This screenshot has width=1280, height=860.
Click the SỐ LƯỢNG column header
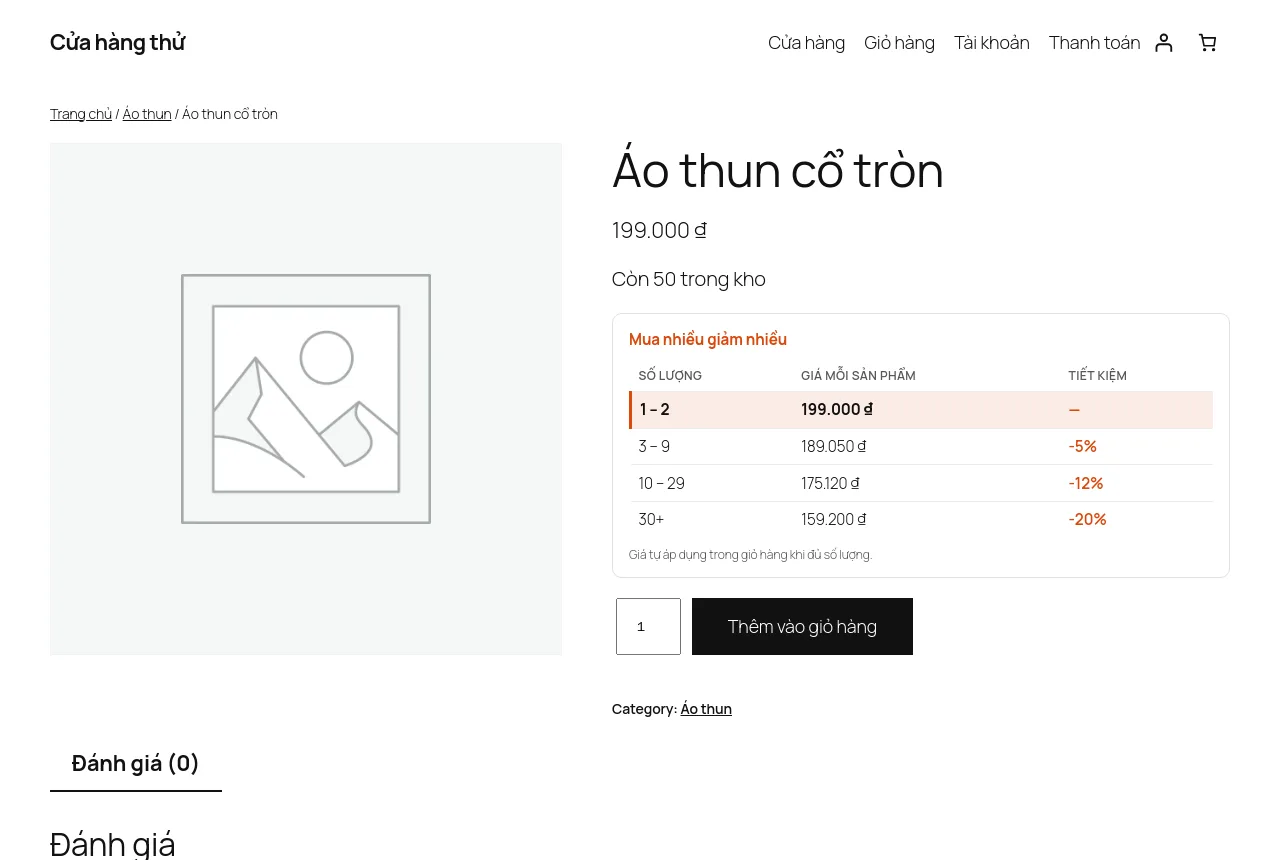click(670, 376)
